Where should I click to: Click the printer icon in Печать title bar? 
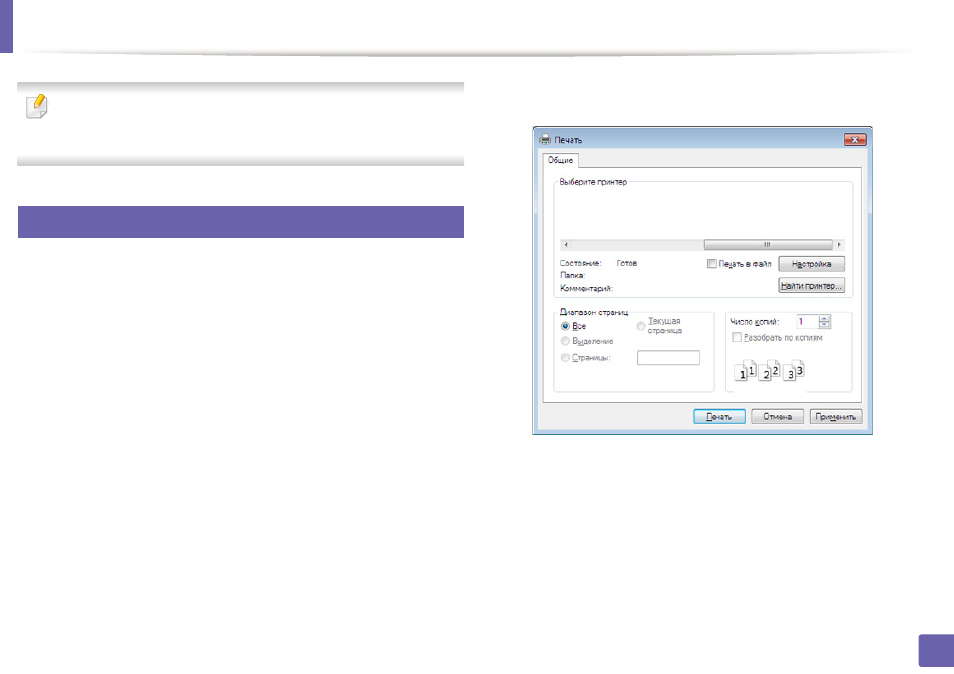tap(545, 139)
